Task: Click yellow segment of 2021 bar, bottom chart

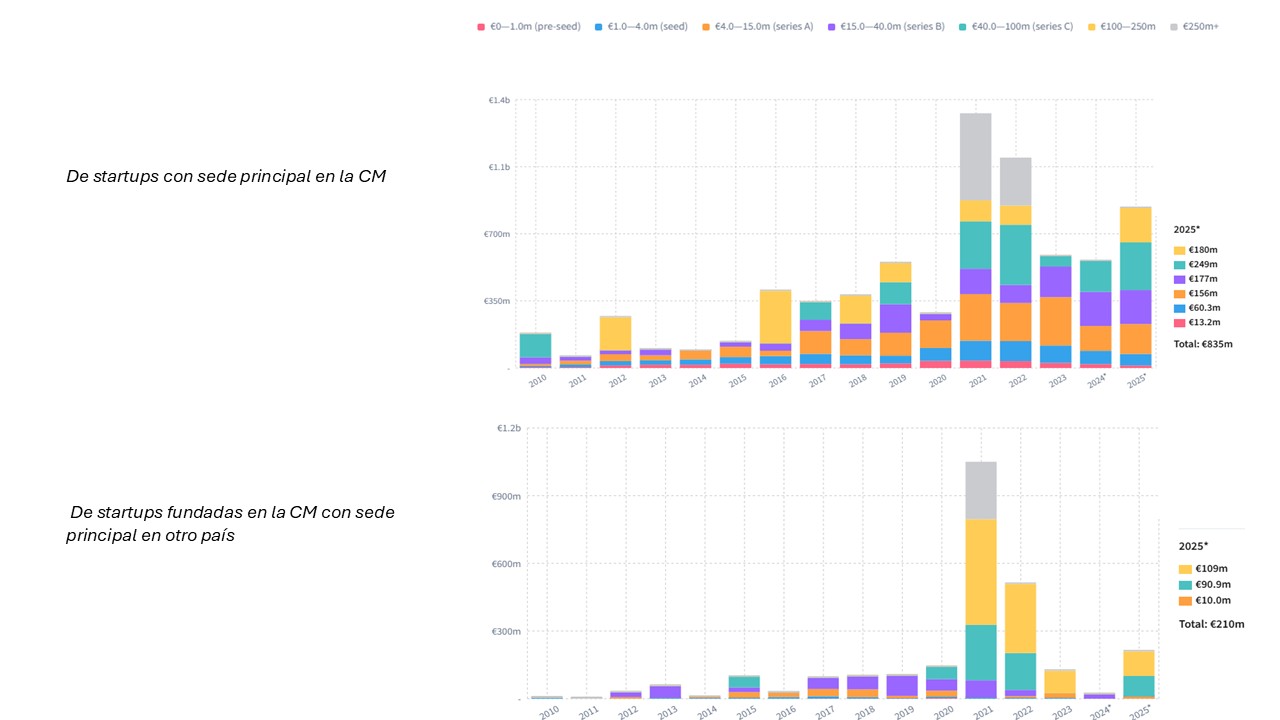Action: point(981,571)
